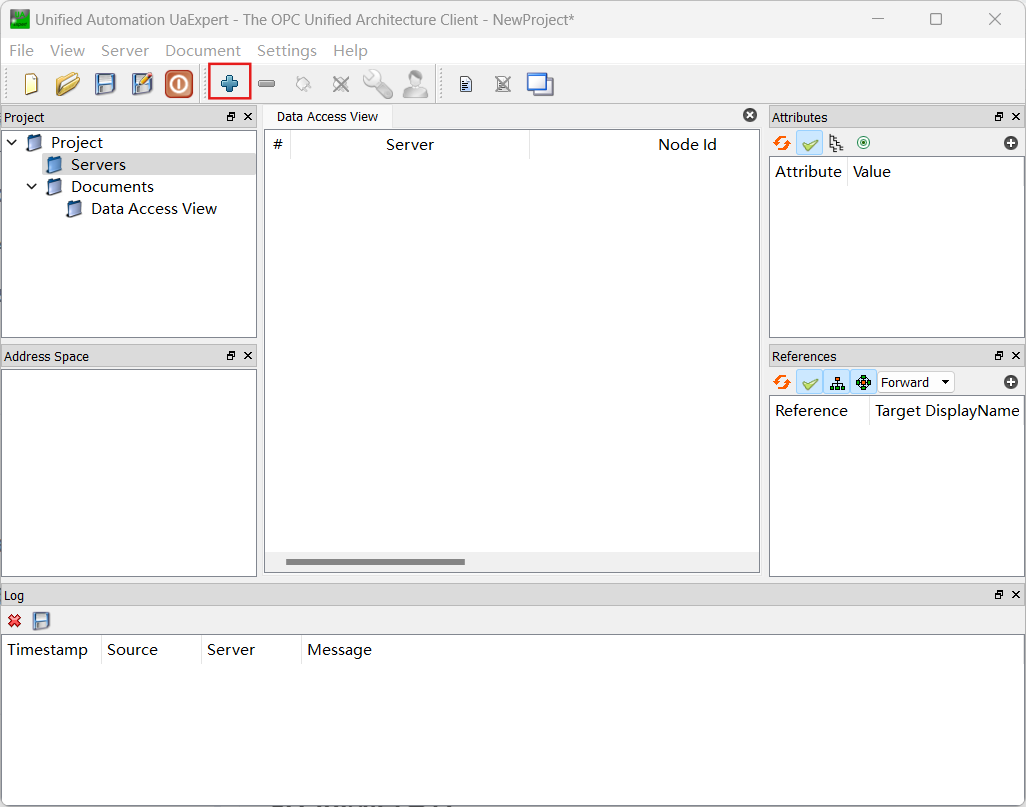This screenshot has height=807, width=1026.
Task: Click the change user person icon
Action: point(415,84)
